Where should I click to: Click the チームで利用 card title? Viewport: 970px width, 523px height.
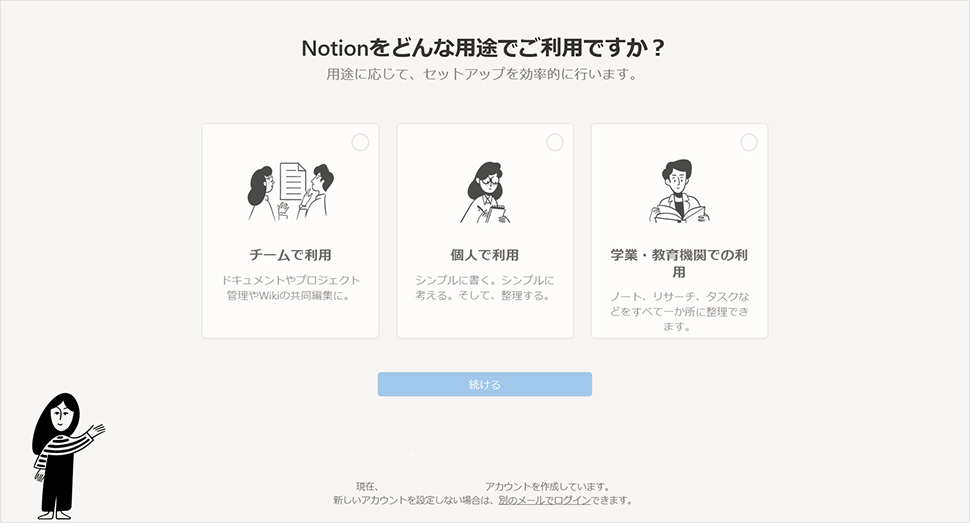click(x=290, y=255)
